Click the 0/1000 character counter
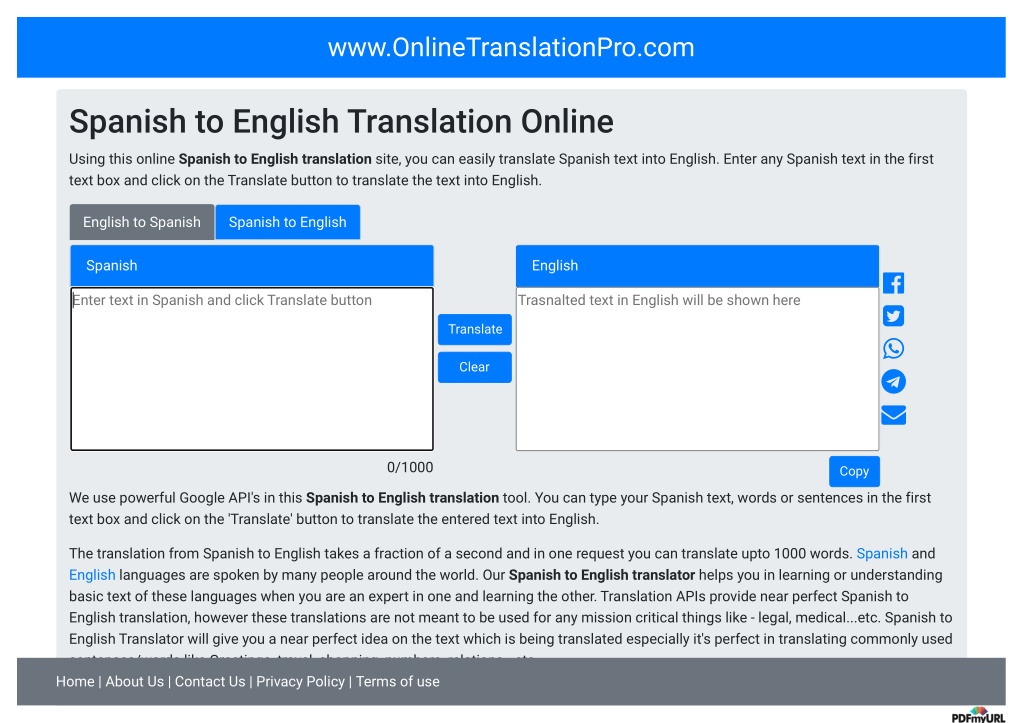 (x=410, y=468)
